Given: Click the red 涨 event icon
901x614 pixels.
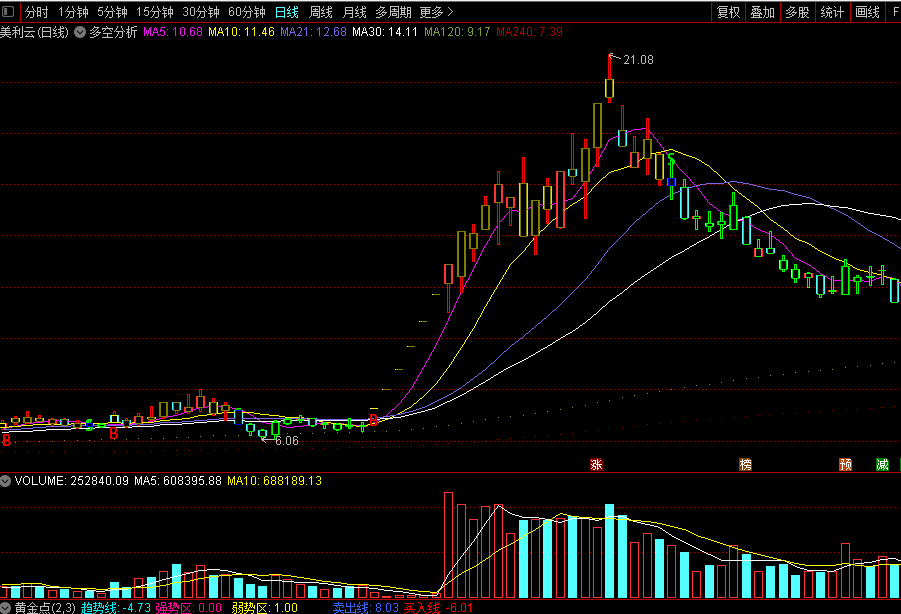Looking at the screenshot, I should (x=596, y=465).
